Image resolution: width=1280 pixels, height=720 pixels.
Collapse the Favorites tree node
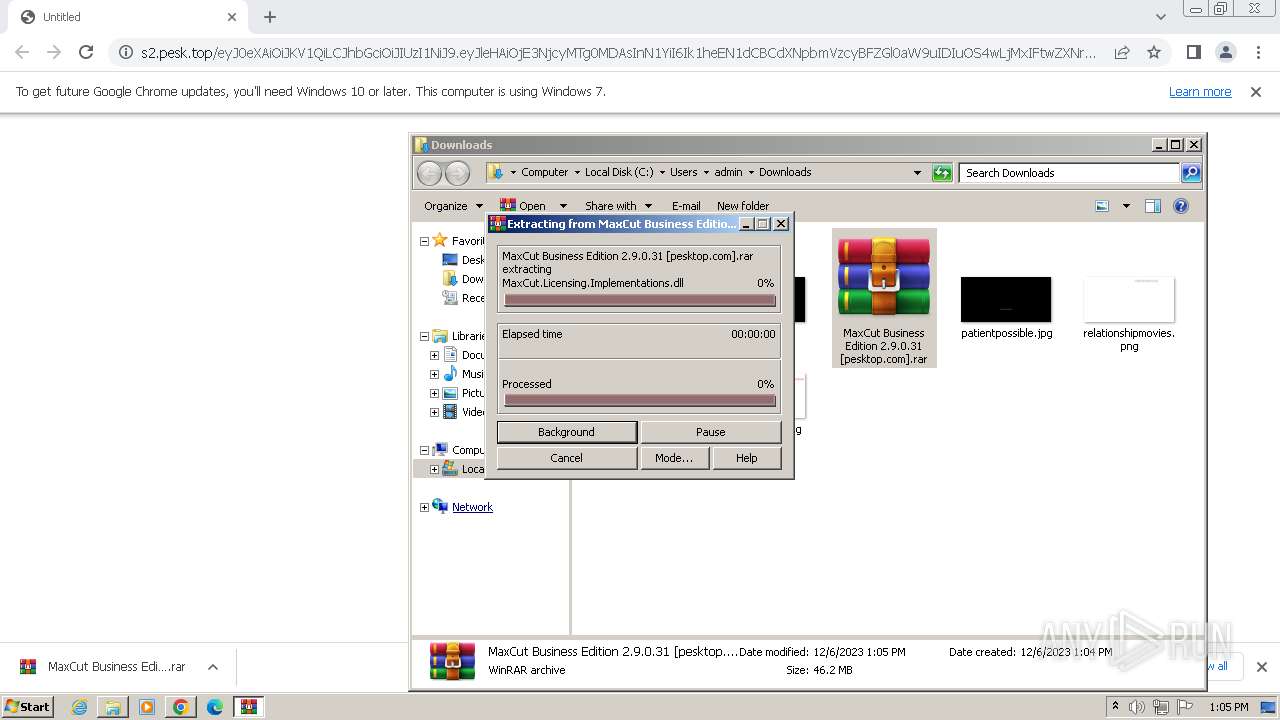(424, 241)
